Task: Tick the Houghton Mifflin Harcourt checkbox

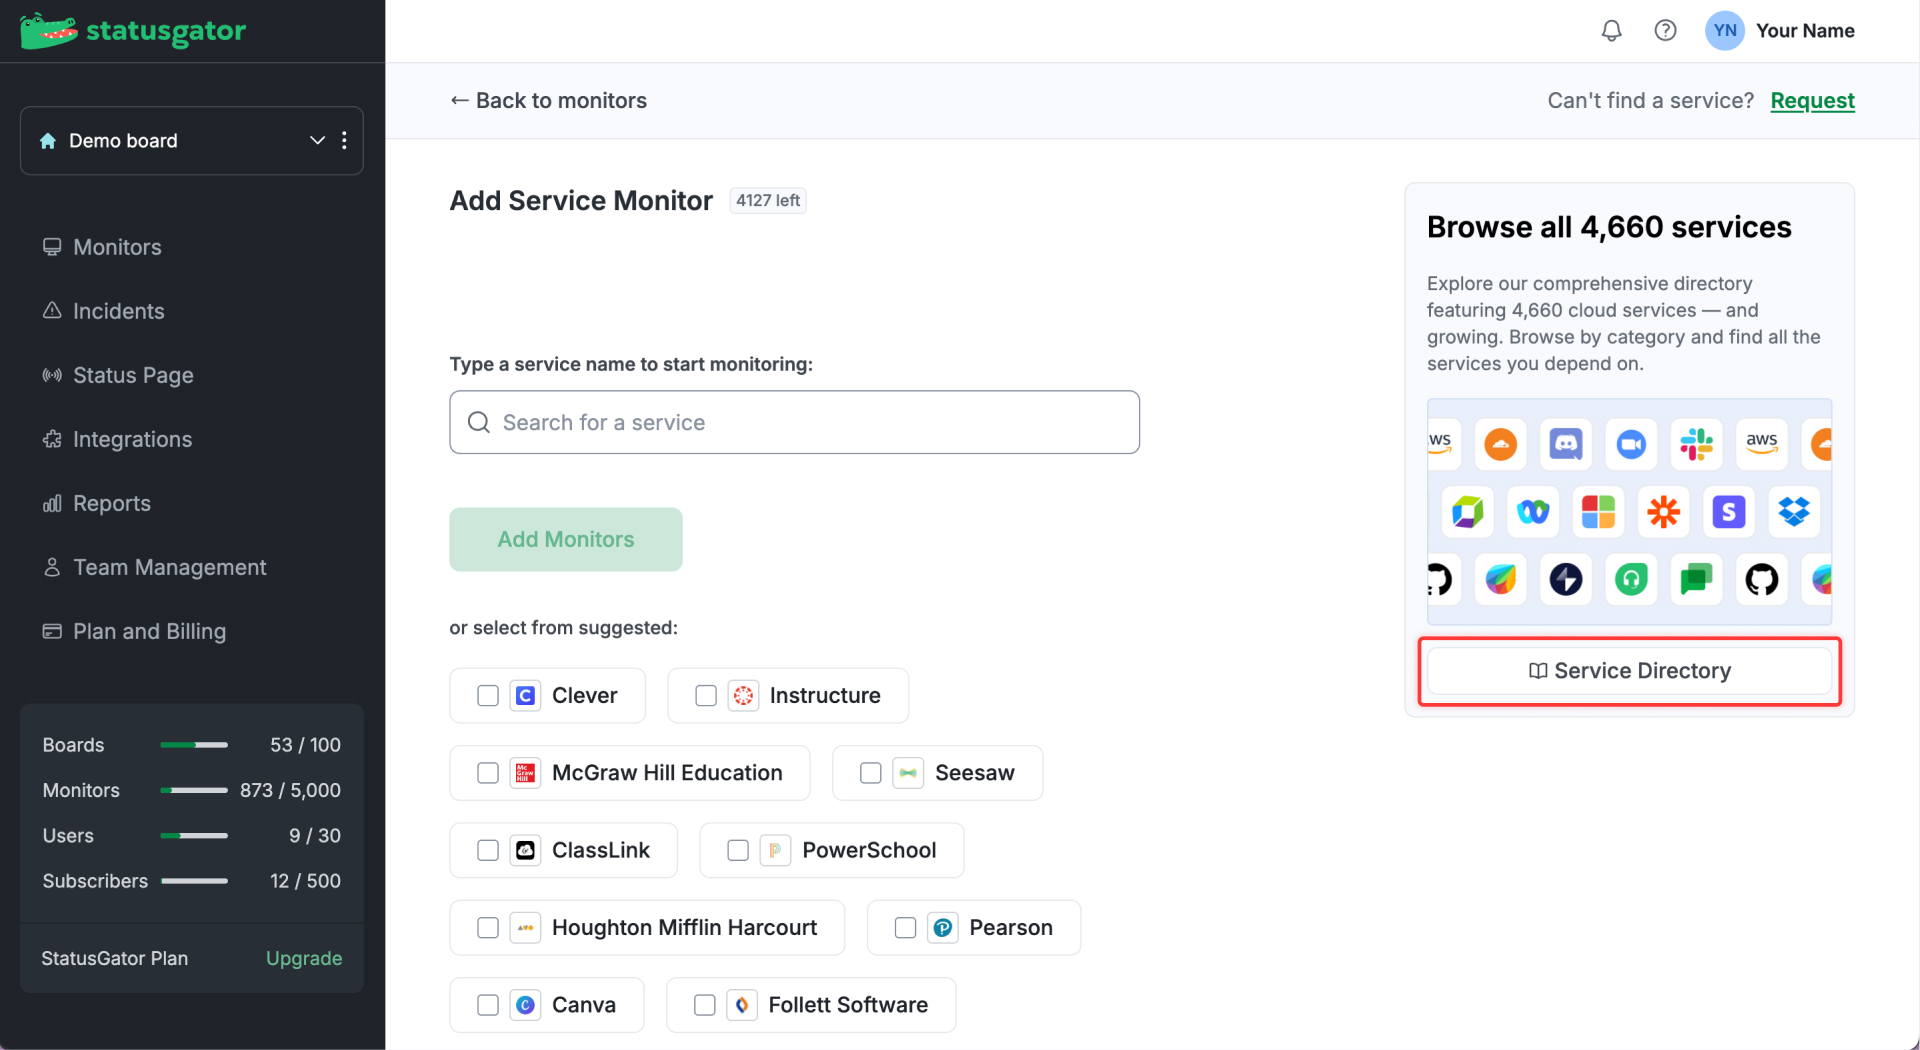Action: click(488, 928)
